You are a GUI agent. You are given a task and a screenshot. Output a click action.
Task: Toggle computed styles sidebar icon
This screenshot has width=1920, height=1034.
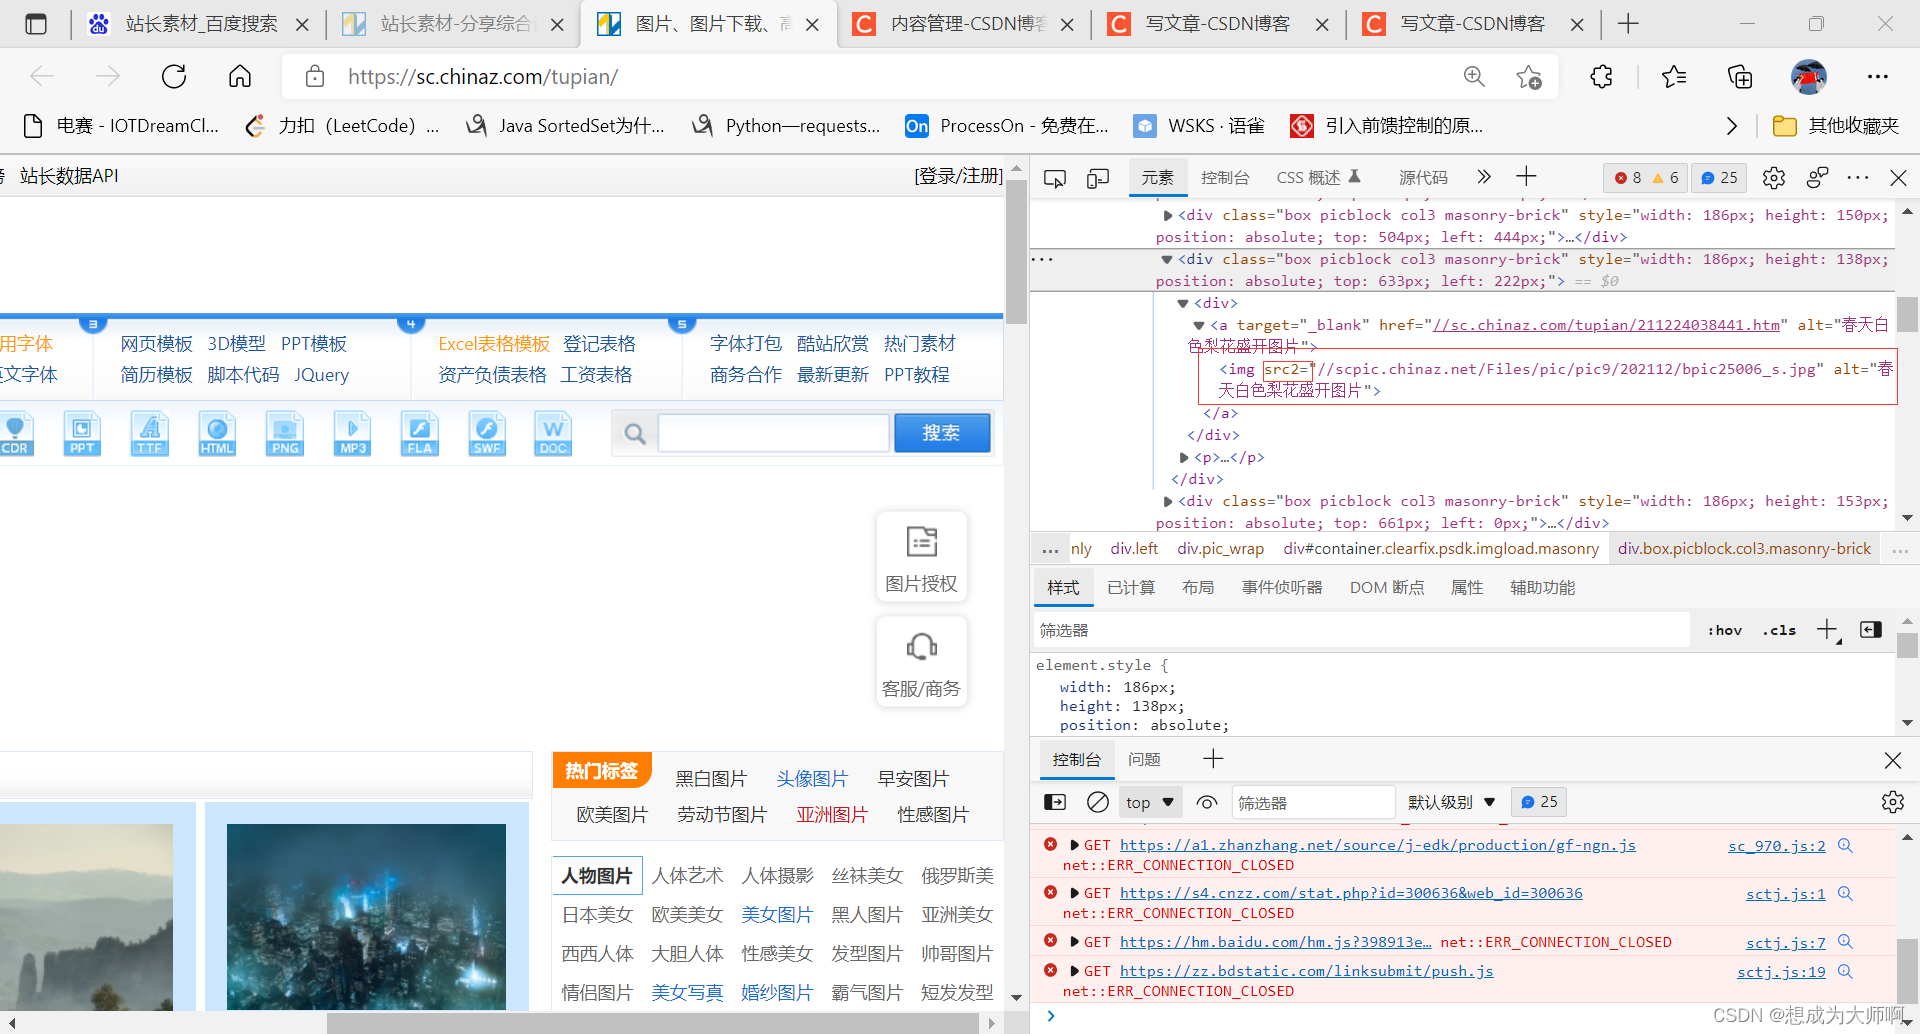pyautogui.click(x=1870, y=630)
